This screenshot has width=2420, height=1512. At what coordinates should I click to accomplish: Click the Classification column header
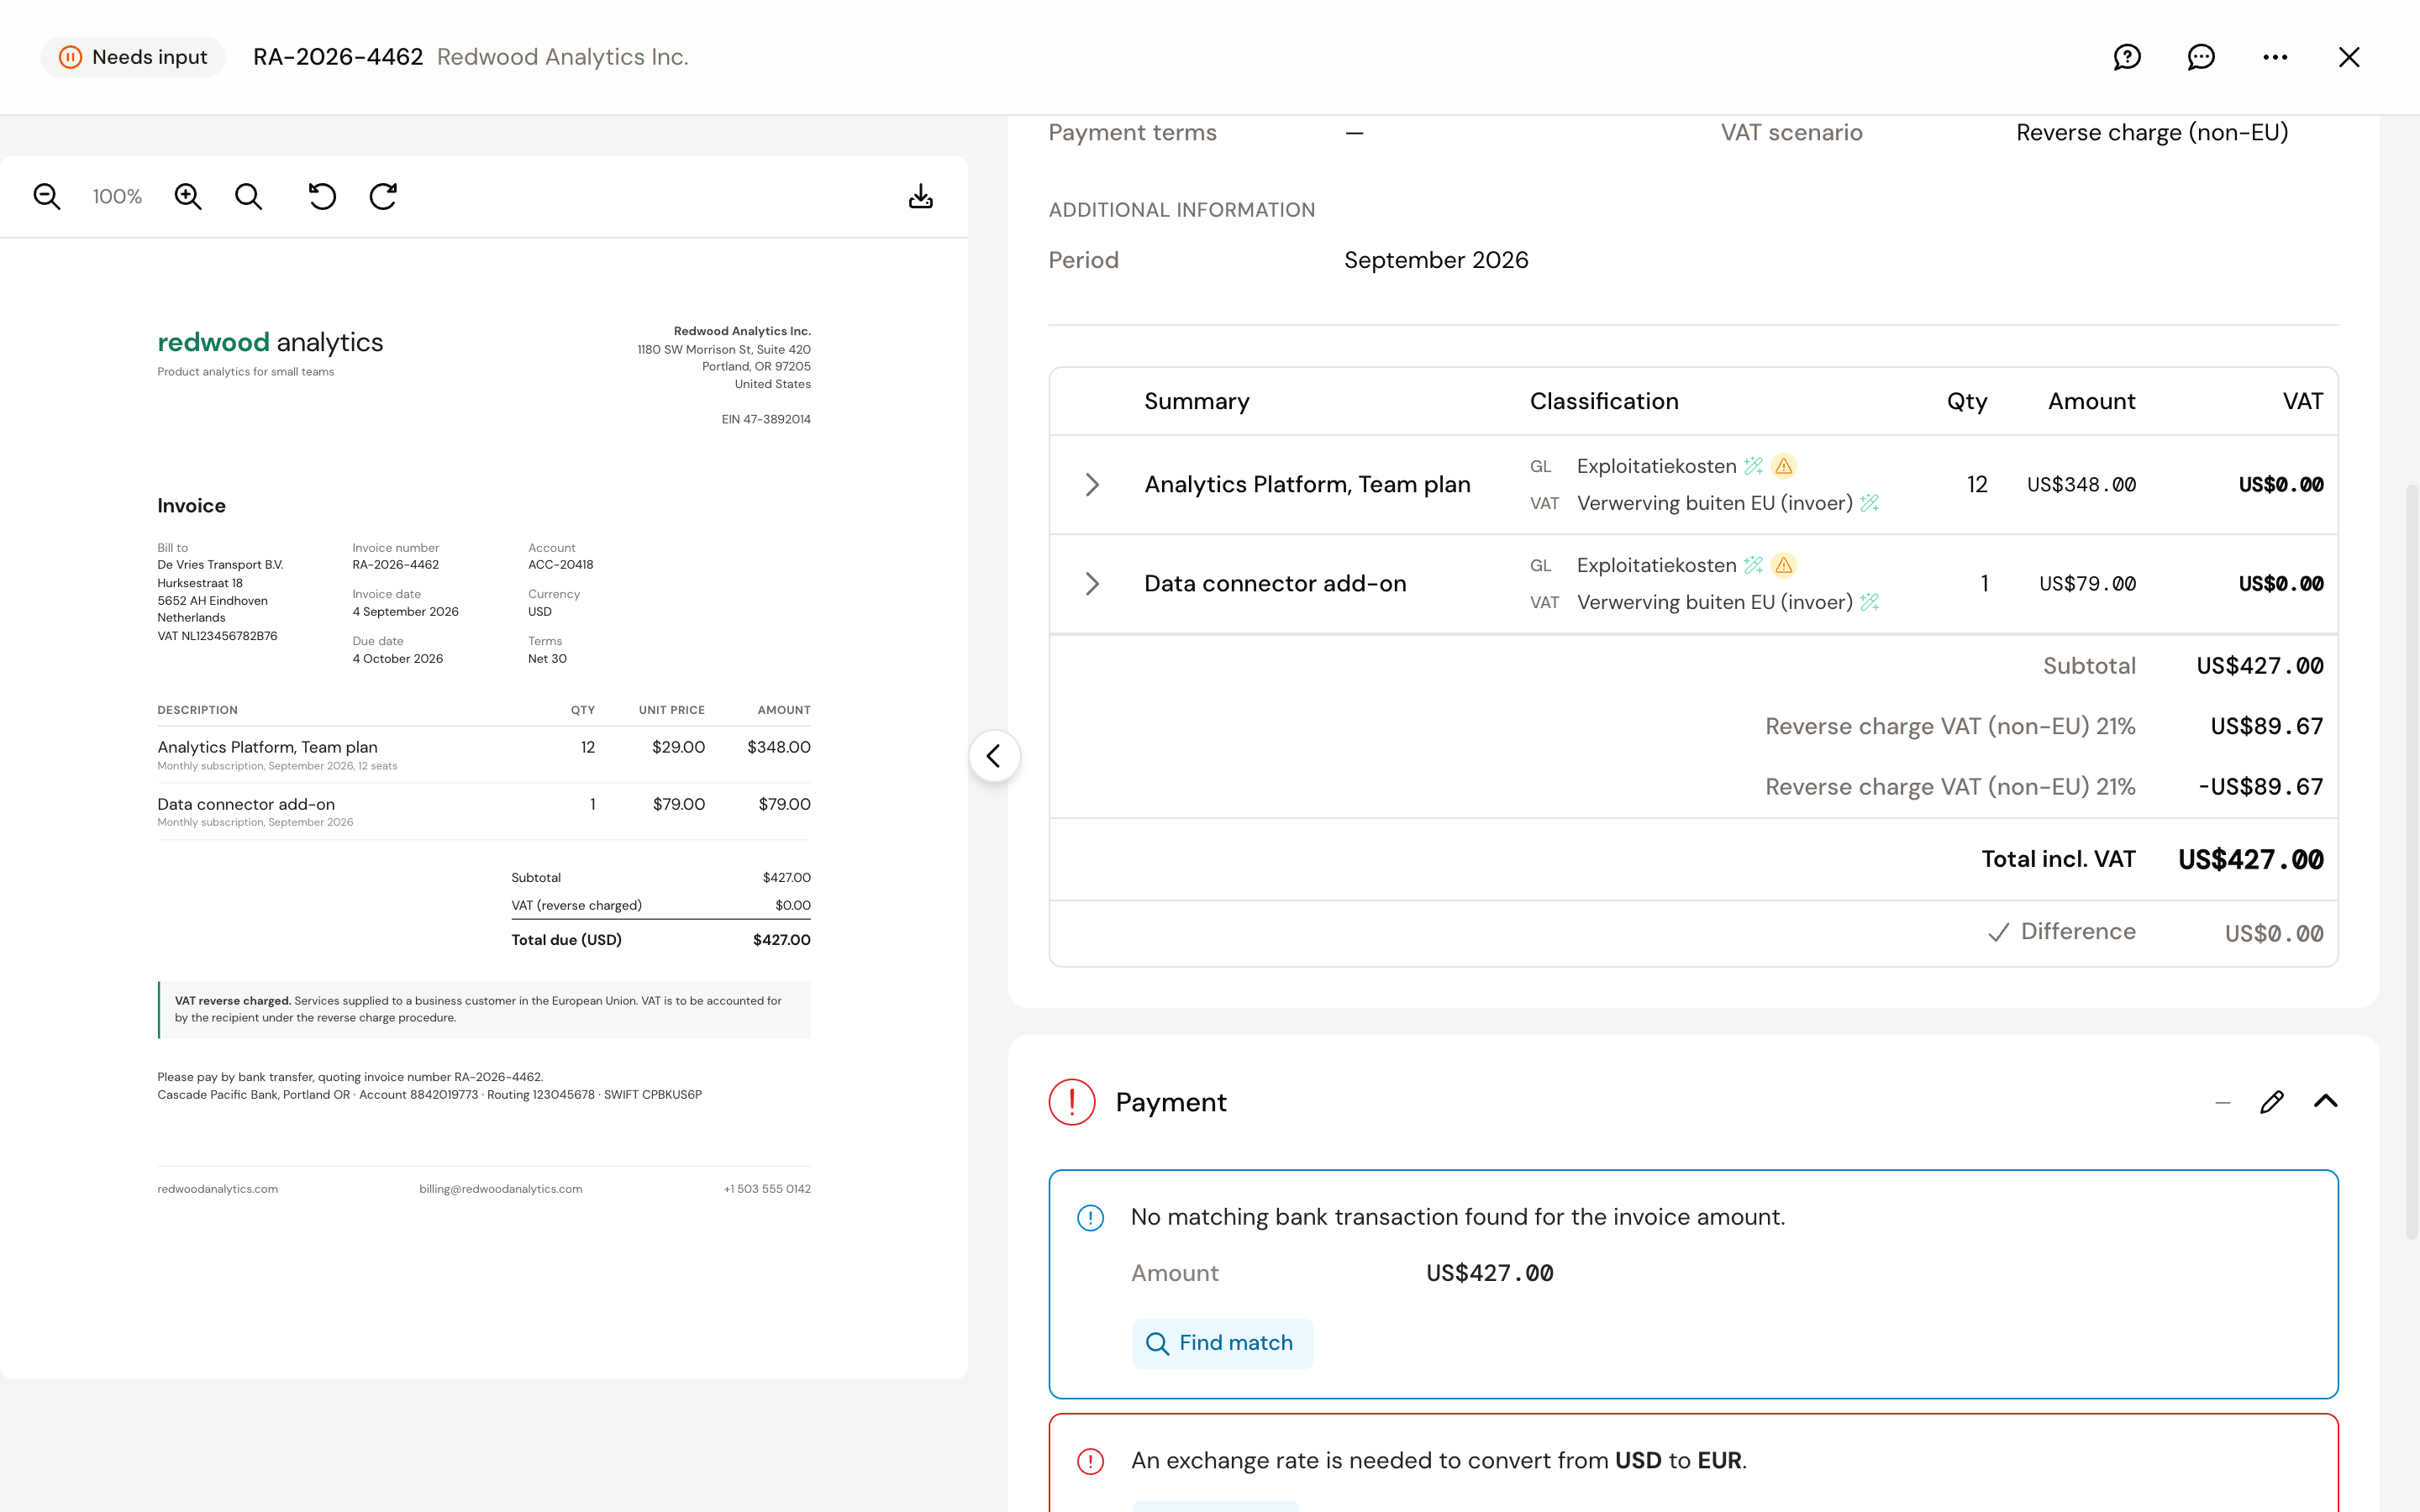(1604, 401)
